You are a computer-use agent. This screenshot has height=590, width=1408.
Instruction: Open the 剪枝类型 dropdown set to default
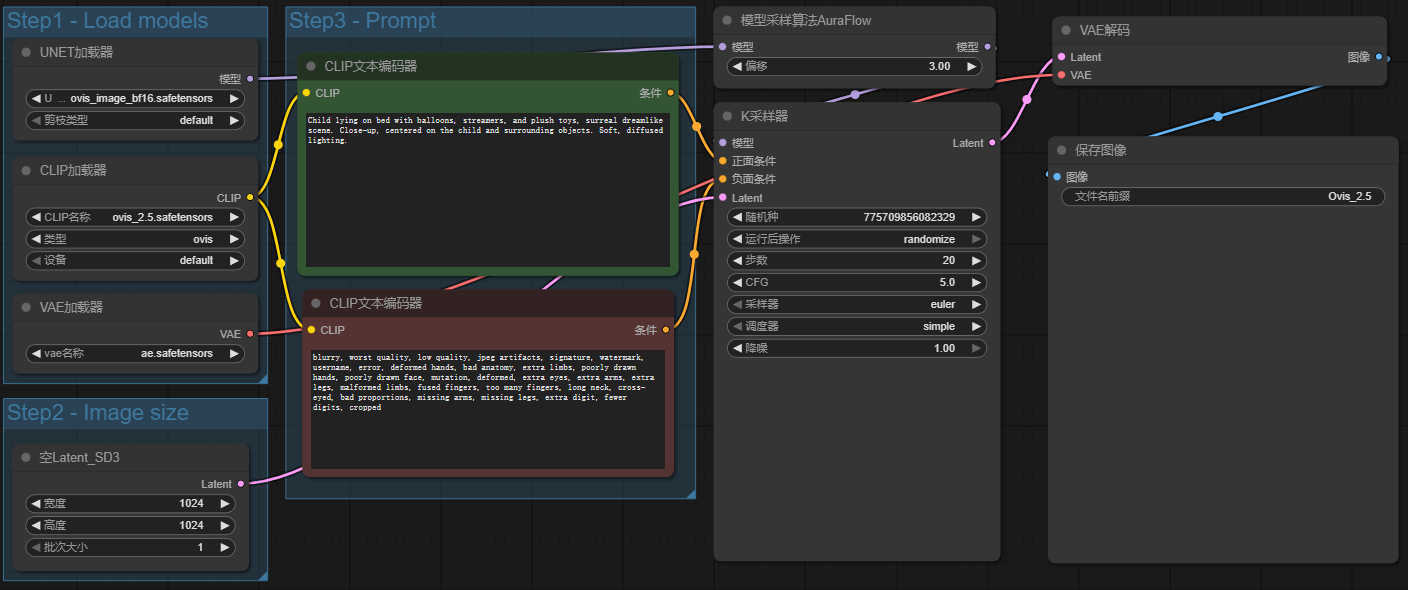[x=135, y=120]
